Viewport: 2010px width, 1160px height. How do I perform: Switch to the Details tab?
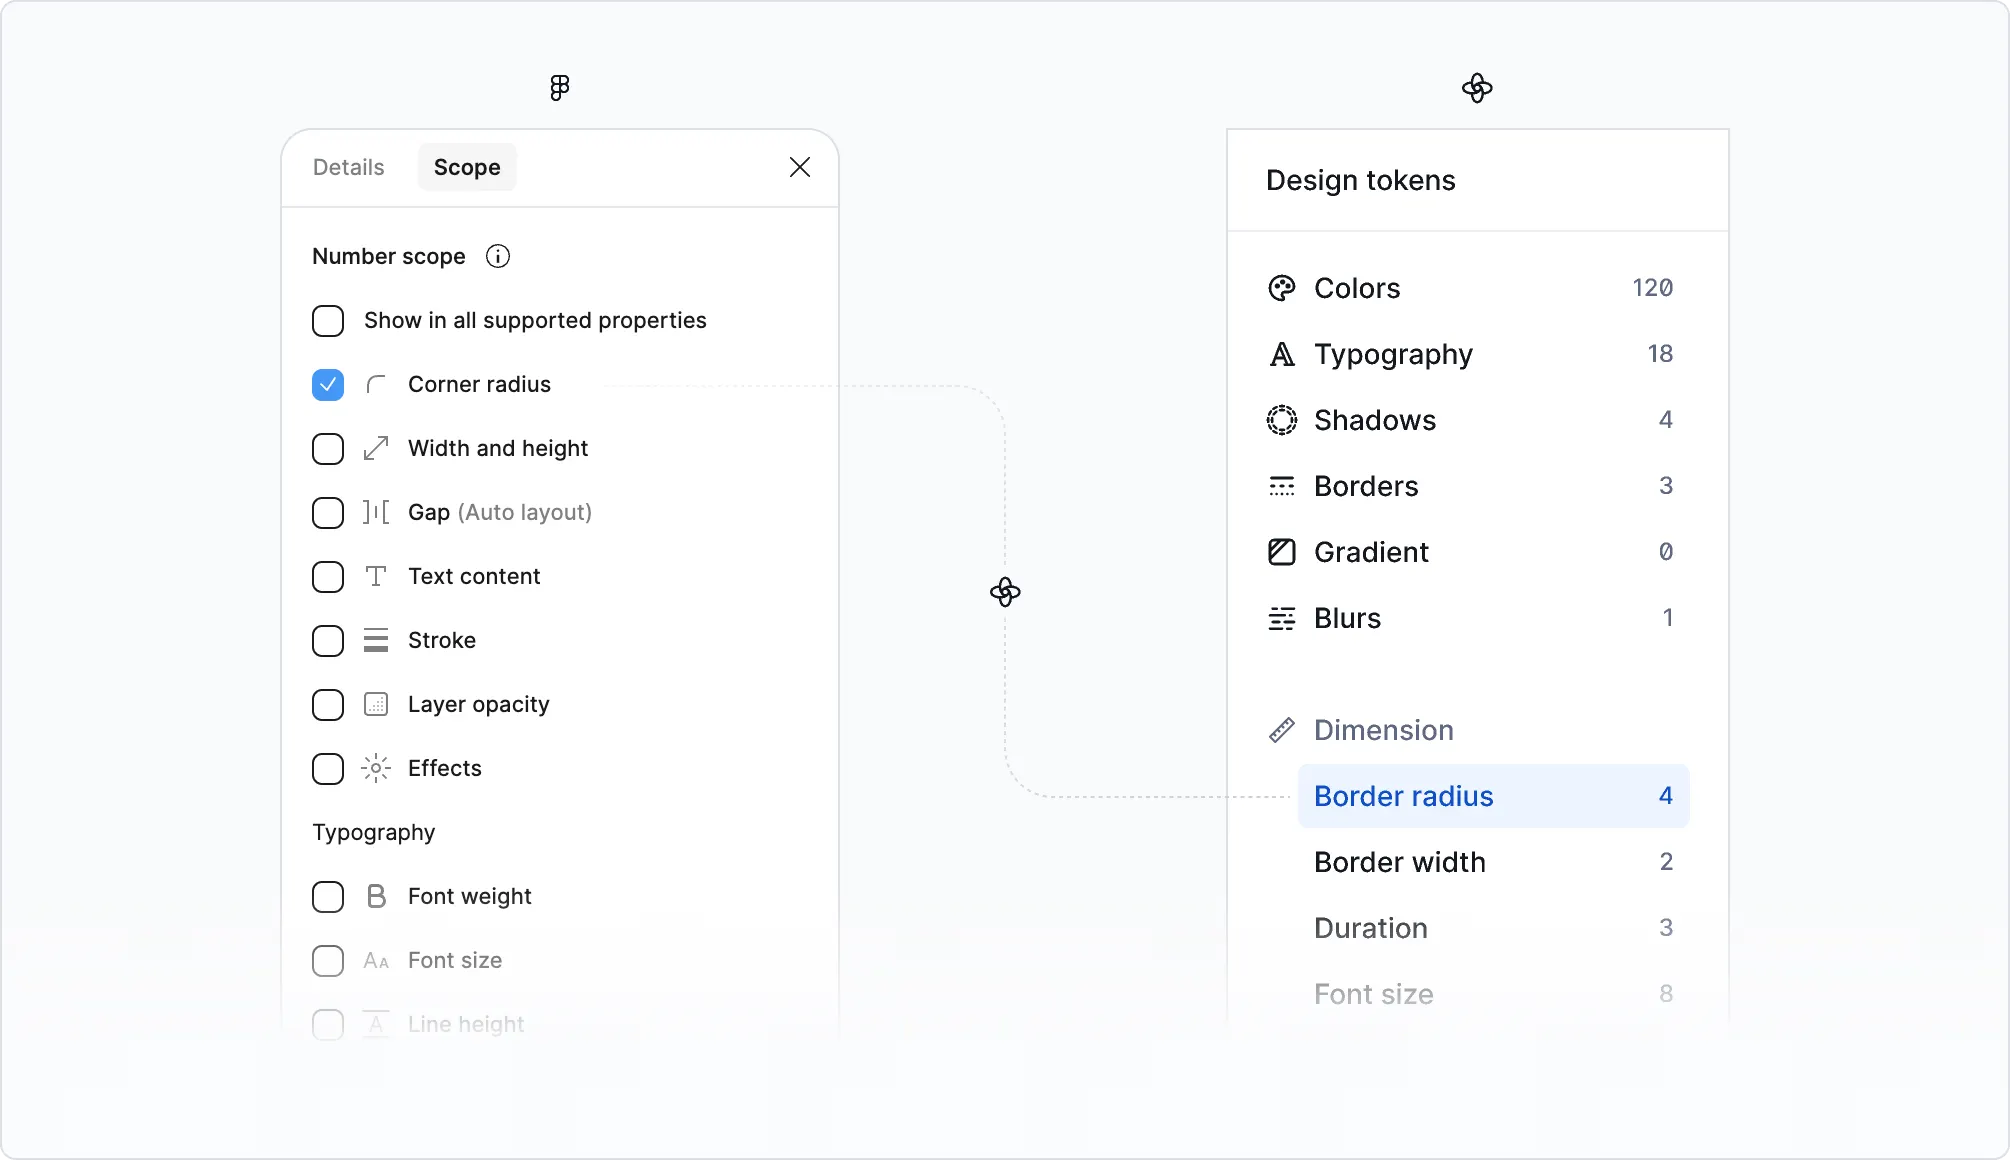click(x=348, y=167)
